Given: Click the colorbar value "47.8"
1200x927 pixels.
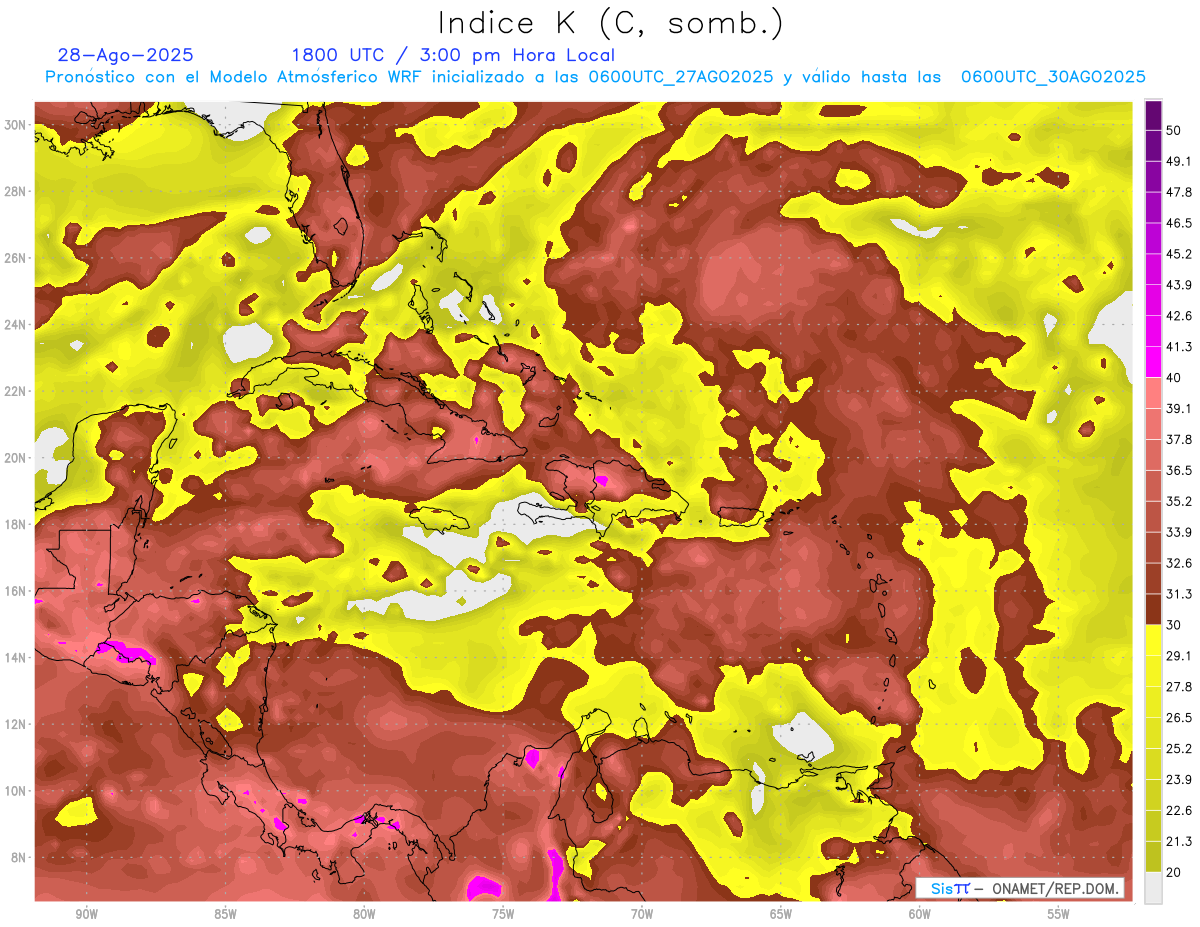Looking at the screenshot, I should pyautogui.click(x=1178, y=192).
